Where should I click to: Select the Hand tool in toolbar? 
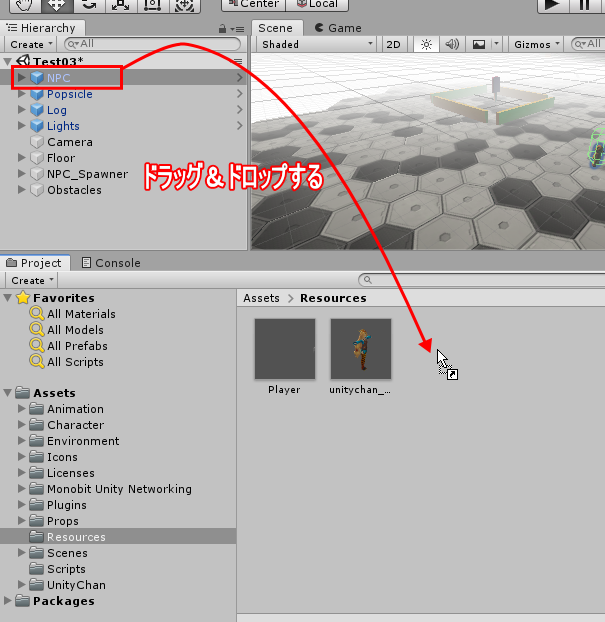[25, 5]
